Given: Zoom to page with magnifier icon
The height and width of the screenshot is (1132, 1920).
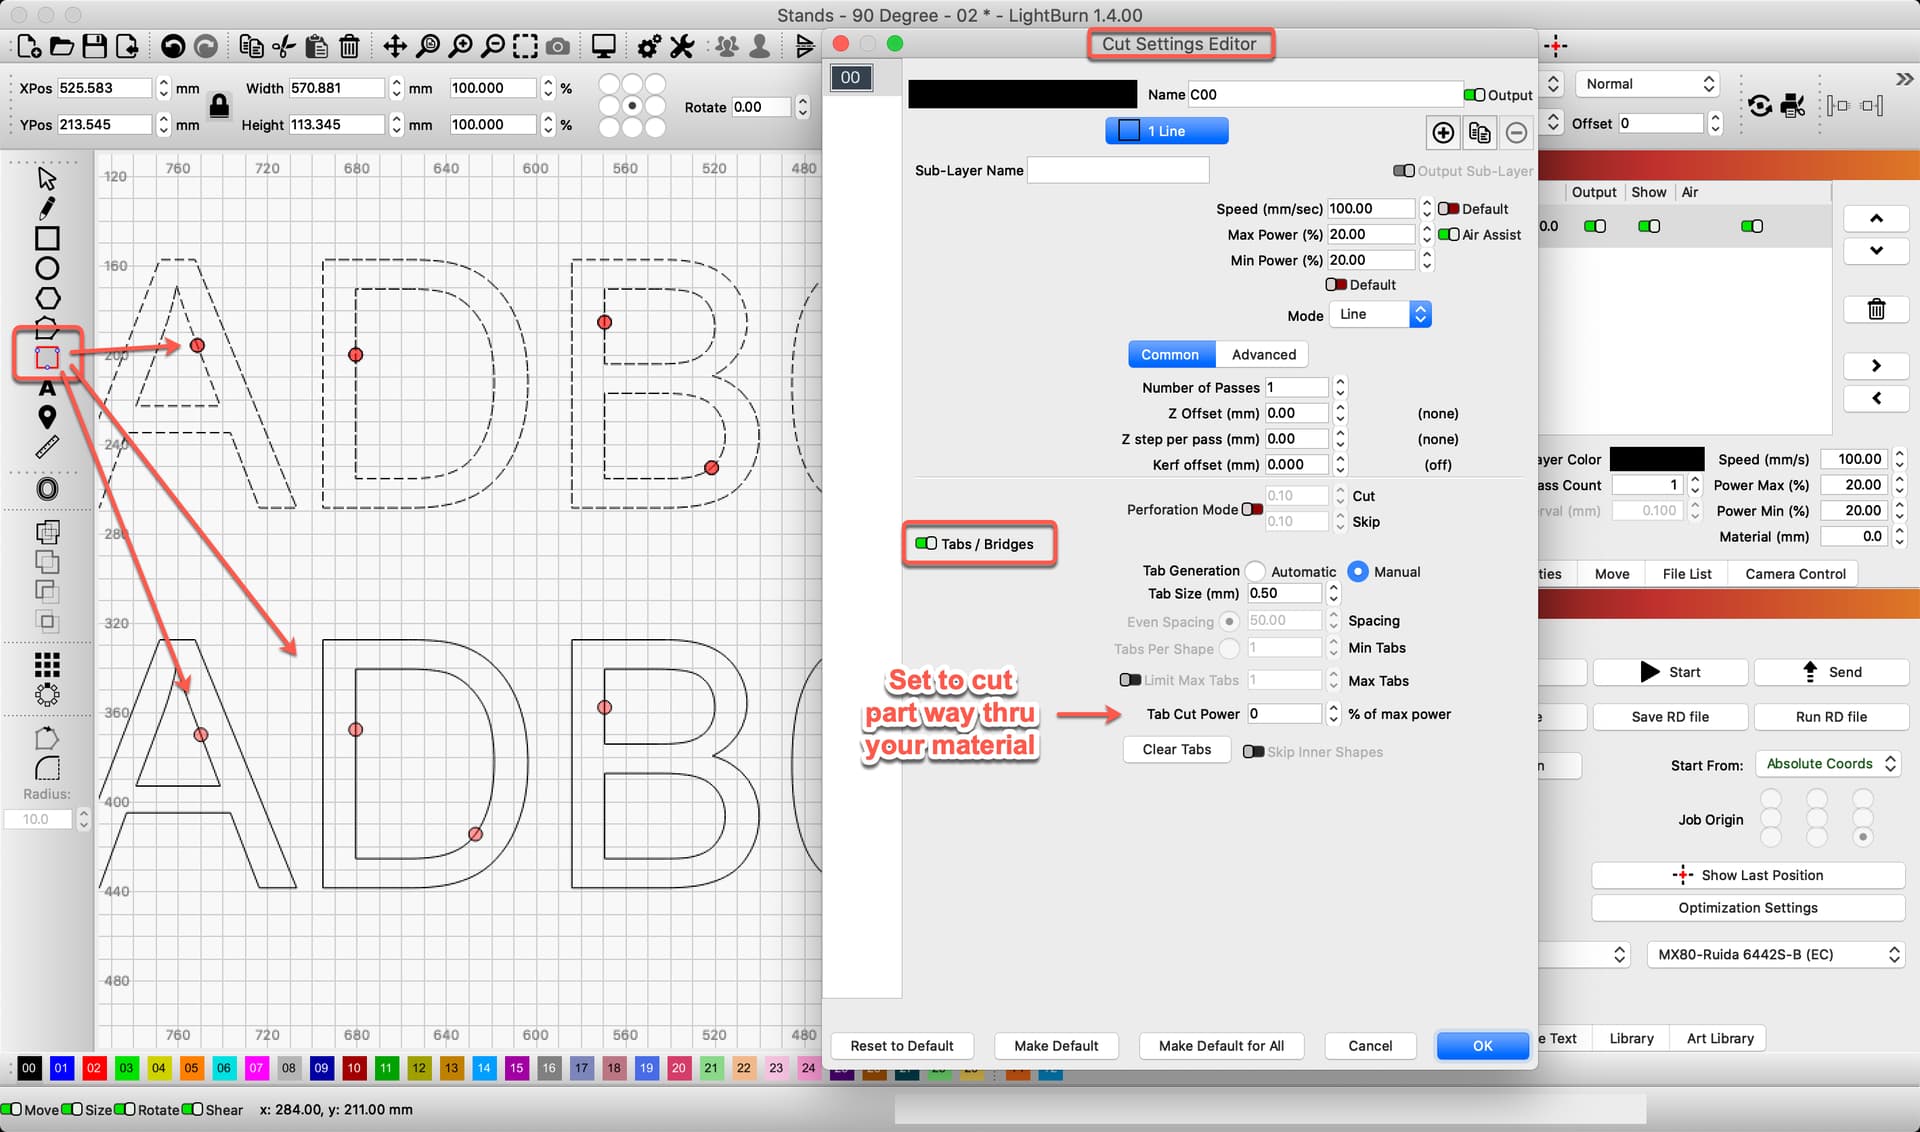Looking at the screenshot, I should (x=428, y=46).
